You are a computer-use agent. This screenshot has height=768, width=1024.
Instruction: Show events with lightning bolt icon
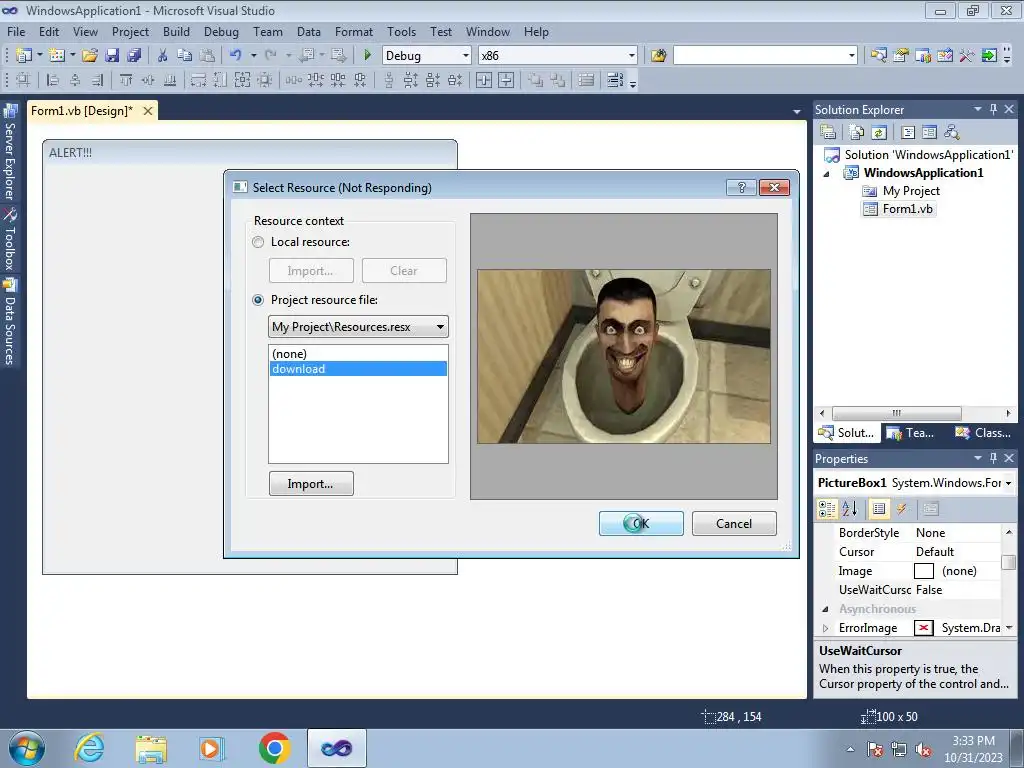tap(901, 509)
